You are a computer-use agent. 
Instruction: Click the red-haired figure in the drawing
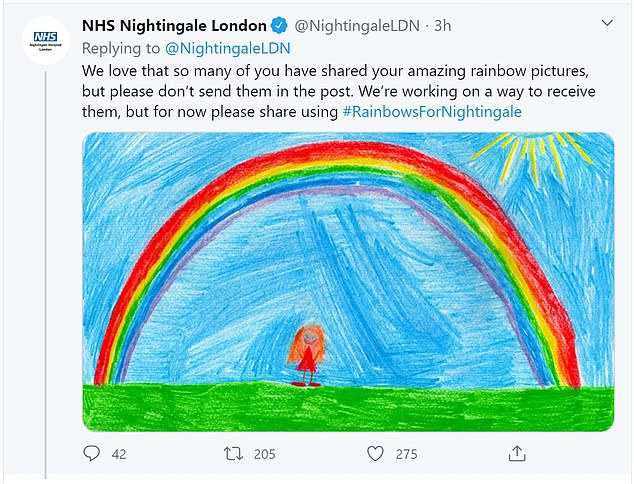point(305,356)
